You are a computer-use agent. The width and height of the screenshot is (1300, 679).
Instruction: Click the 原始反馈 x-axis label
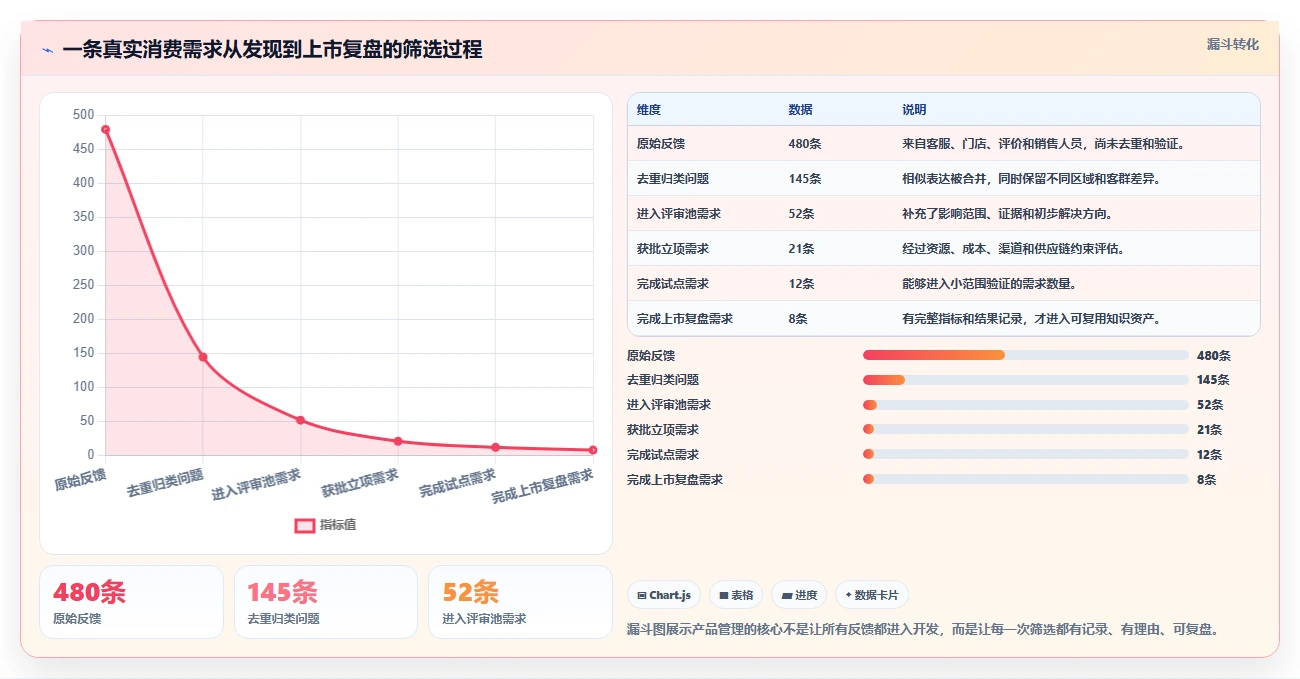(x=81, y=478)
